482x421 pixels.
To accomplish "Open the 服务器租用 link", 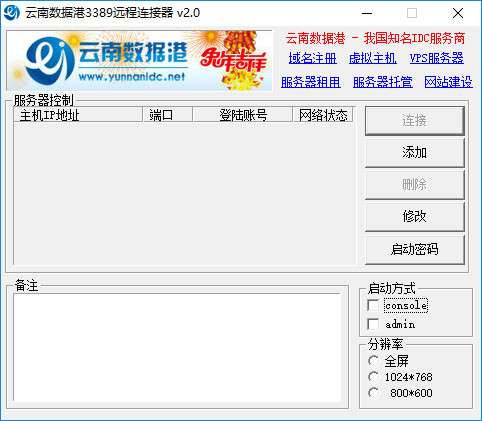I will 311,82.
